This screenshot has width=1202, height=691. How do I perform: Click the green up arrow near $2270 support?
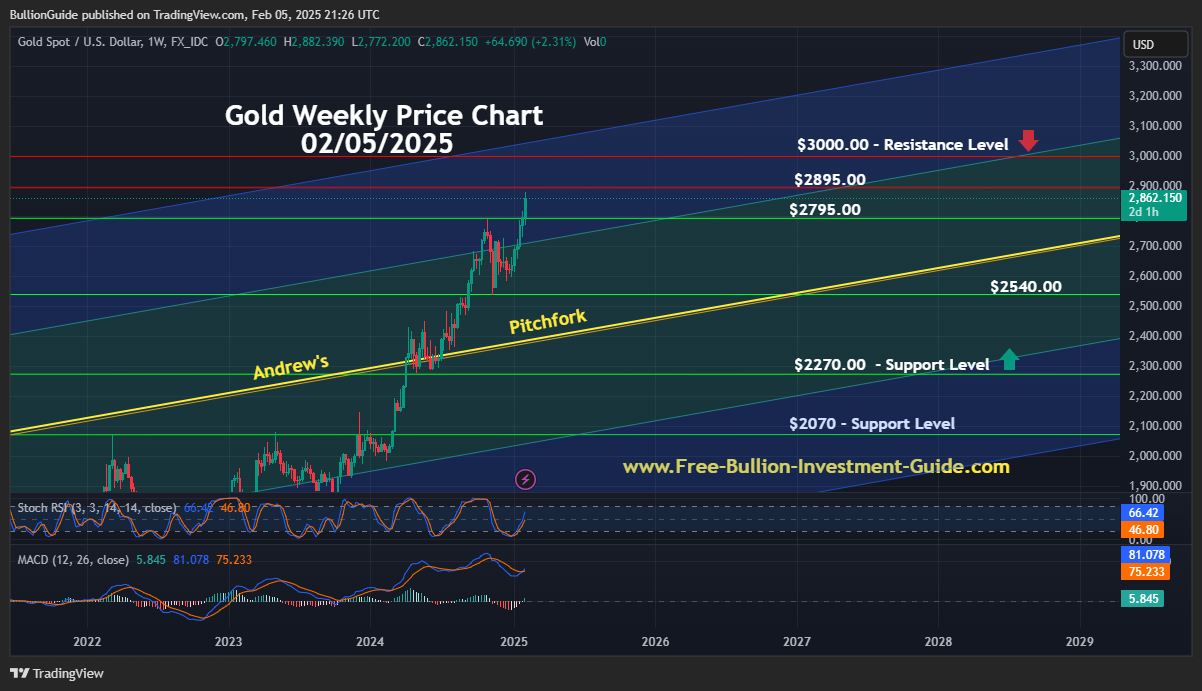coord(1009,360)
